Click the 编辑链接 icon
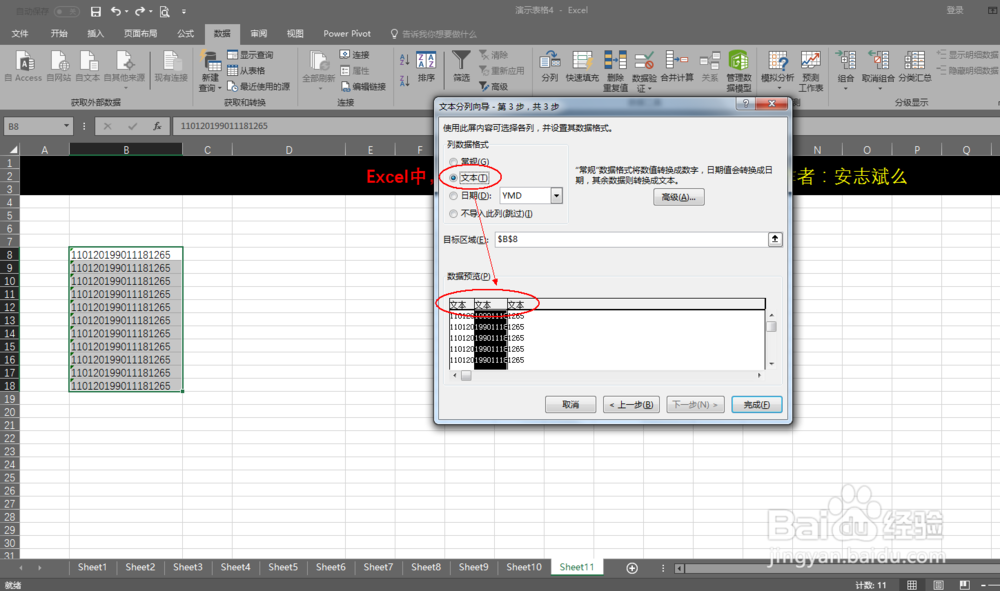Screen dimensions: 1000x591 (x=345, y=86)
